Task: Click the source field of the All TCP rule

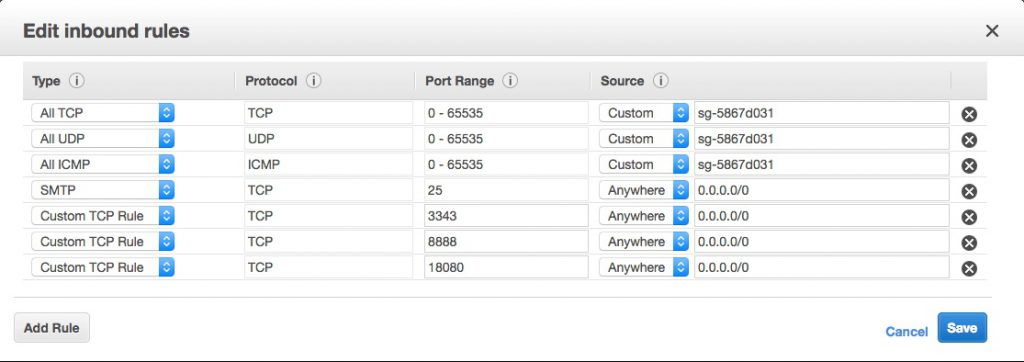Action: click(822, 113)
